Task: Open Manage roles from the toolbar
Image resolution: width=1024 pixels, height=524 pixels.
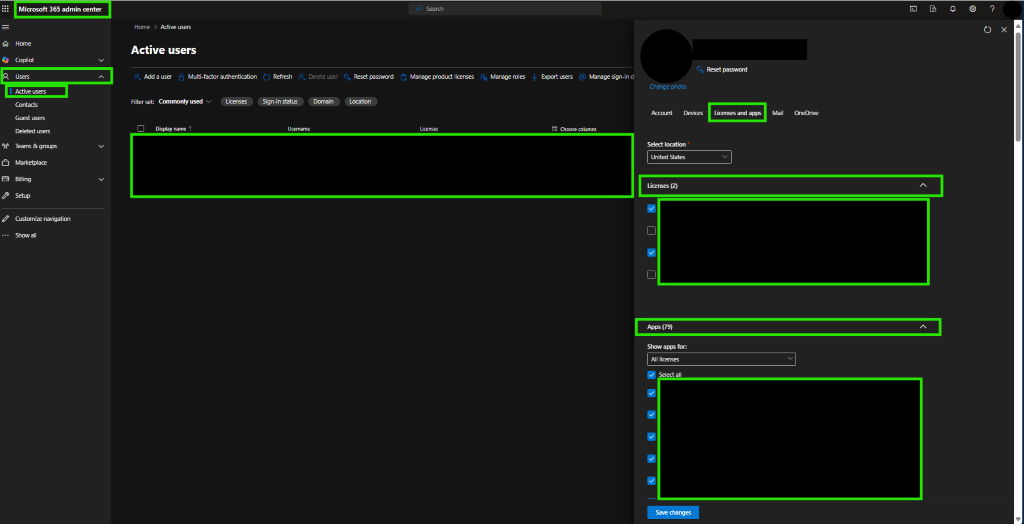Action: coord(502,76)
